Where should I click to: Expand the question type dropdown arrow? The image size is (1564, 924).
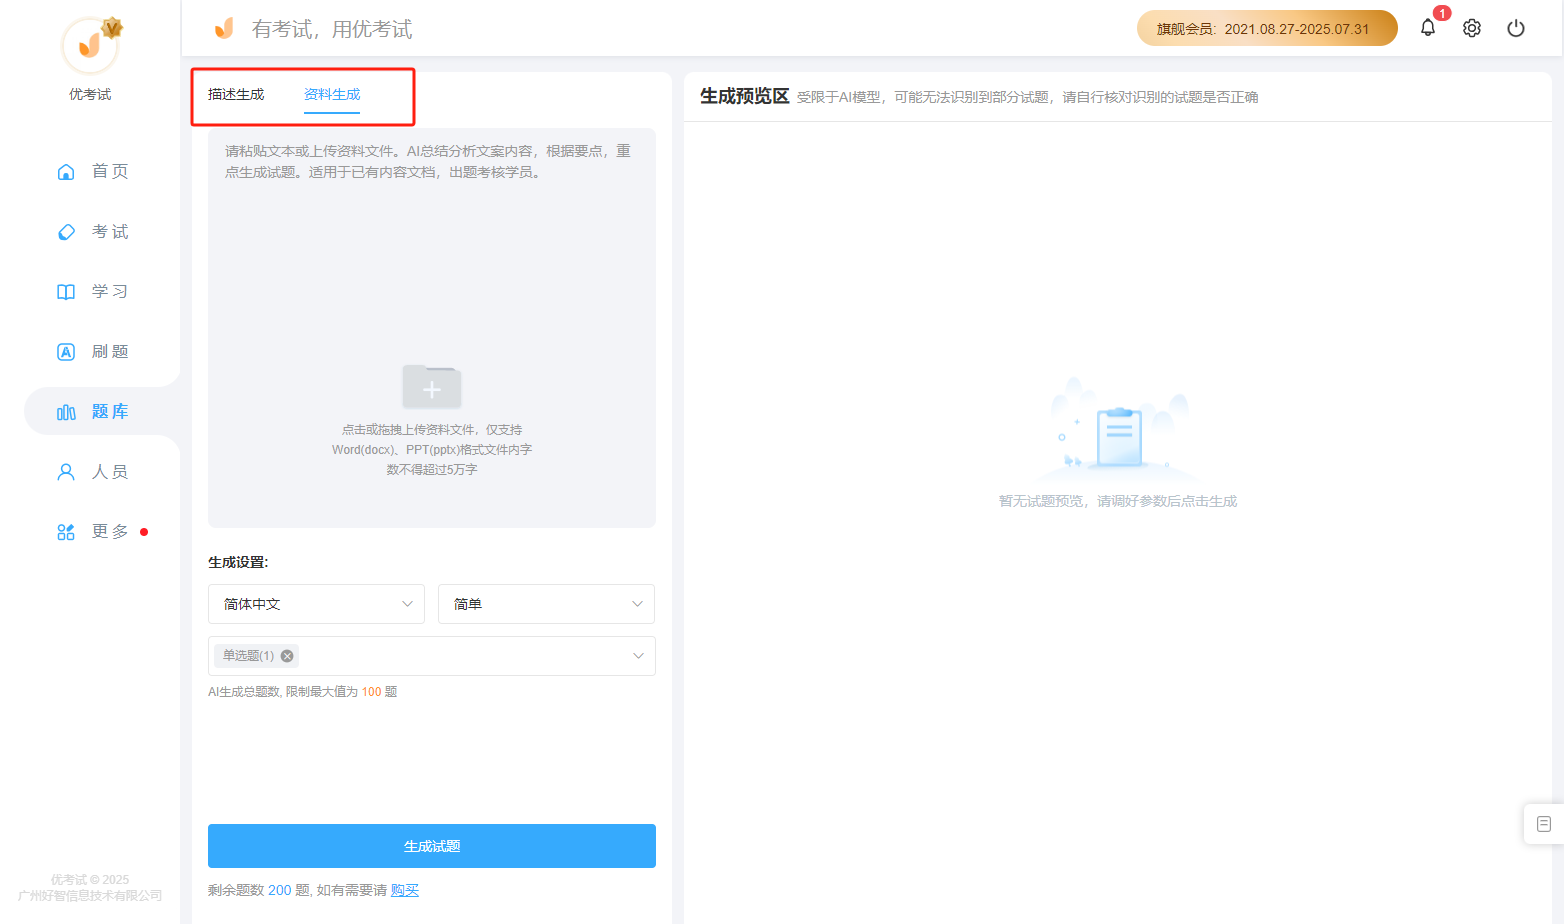point(638,656)
